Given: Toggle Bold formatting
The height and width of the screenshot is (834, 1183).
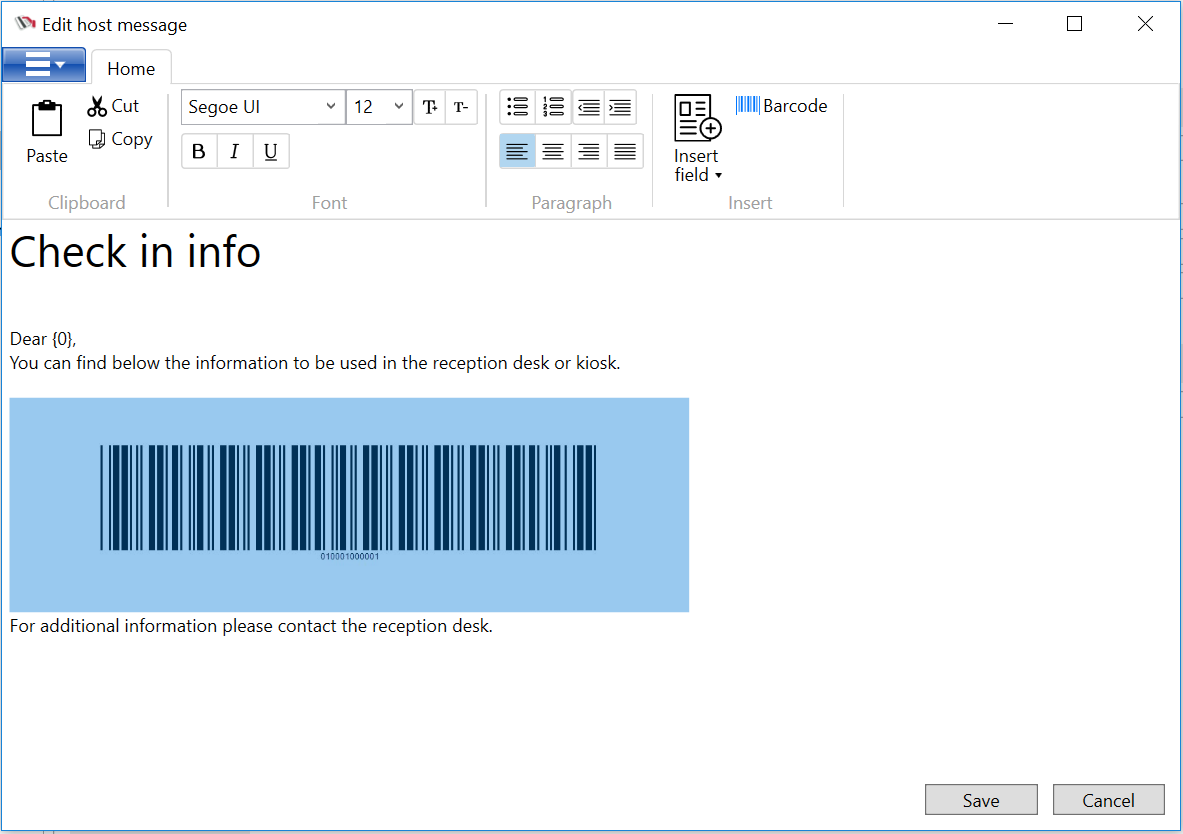Looking at the screenshot, I should [x=199, y=152].
